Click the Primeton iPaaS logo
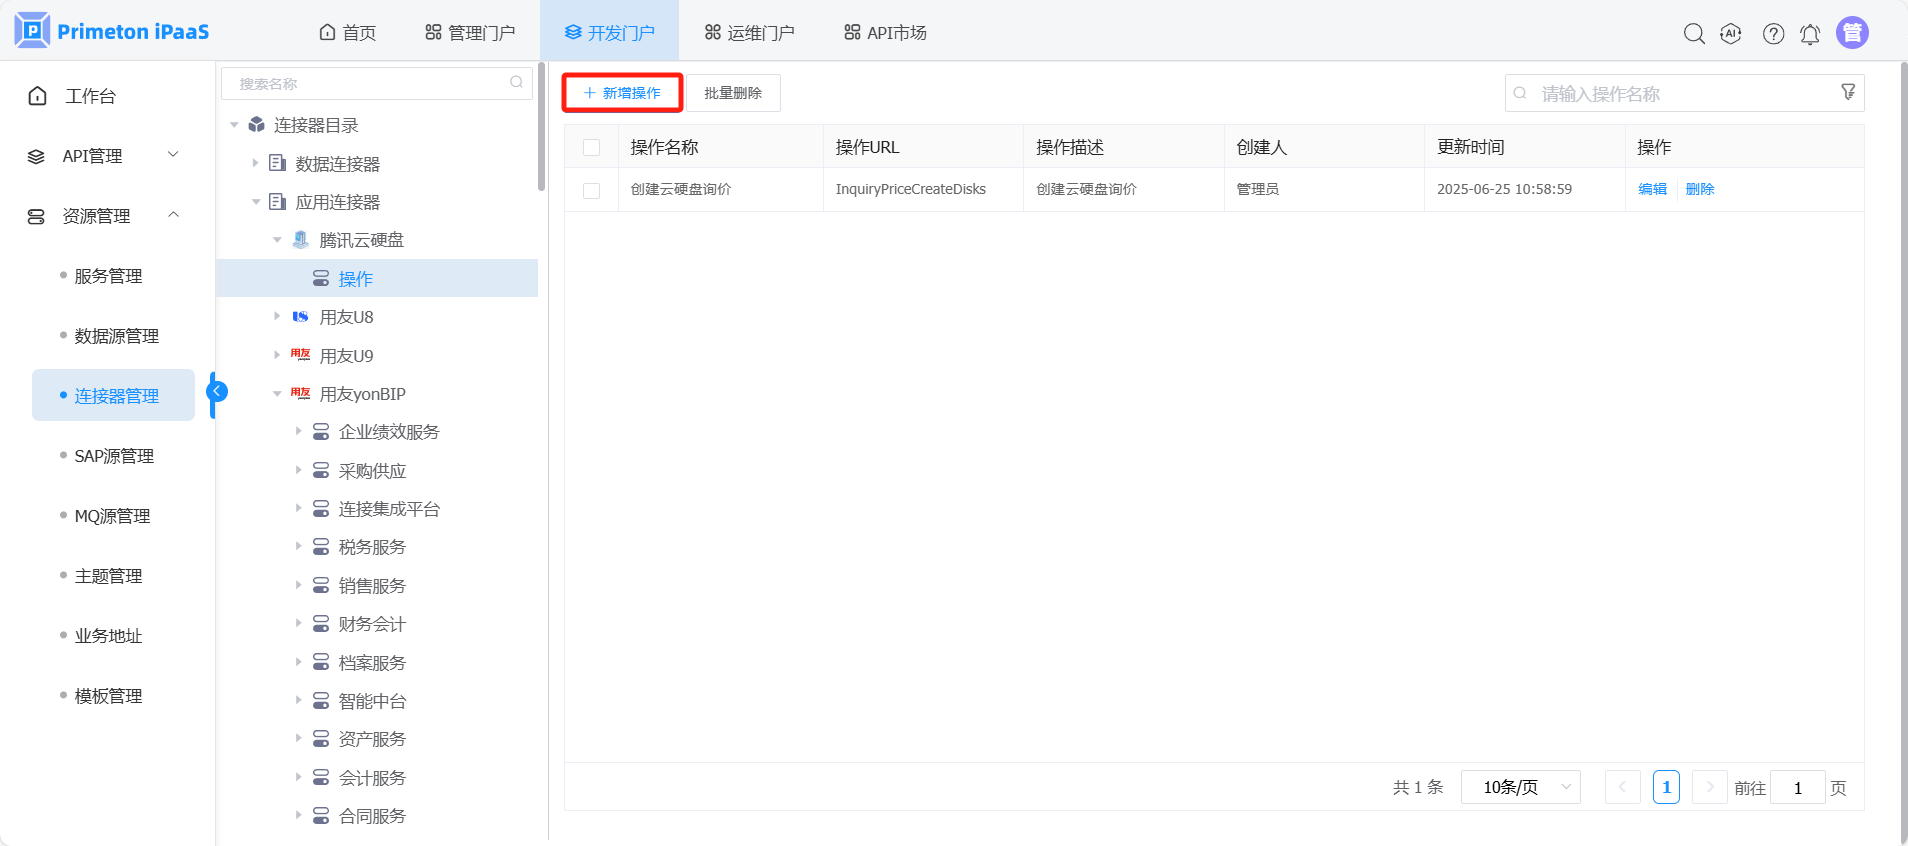Image resolution: width=1908 pixels, height=846 pixels. click(112, 32)
